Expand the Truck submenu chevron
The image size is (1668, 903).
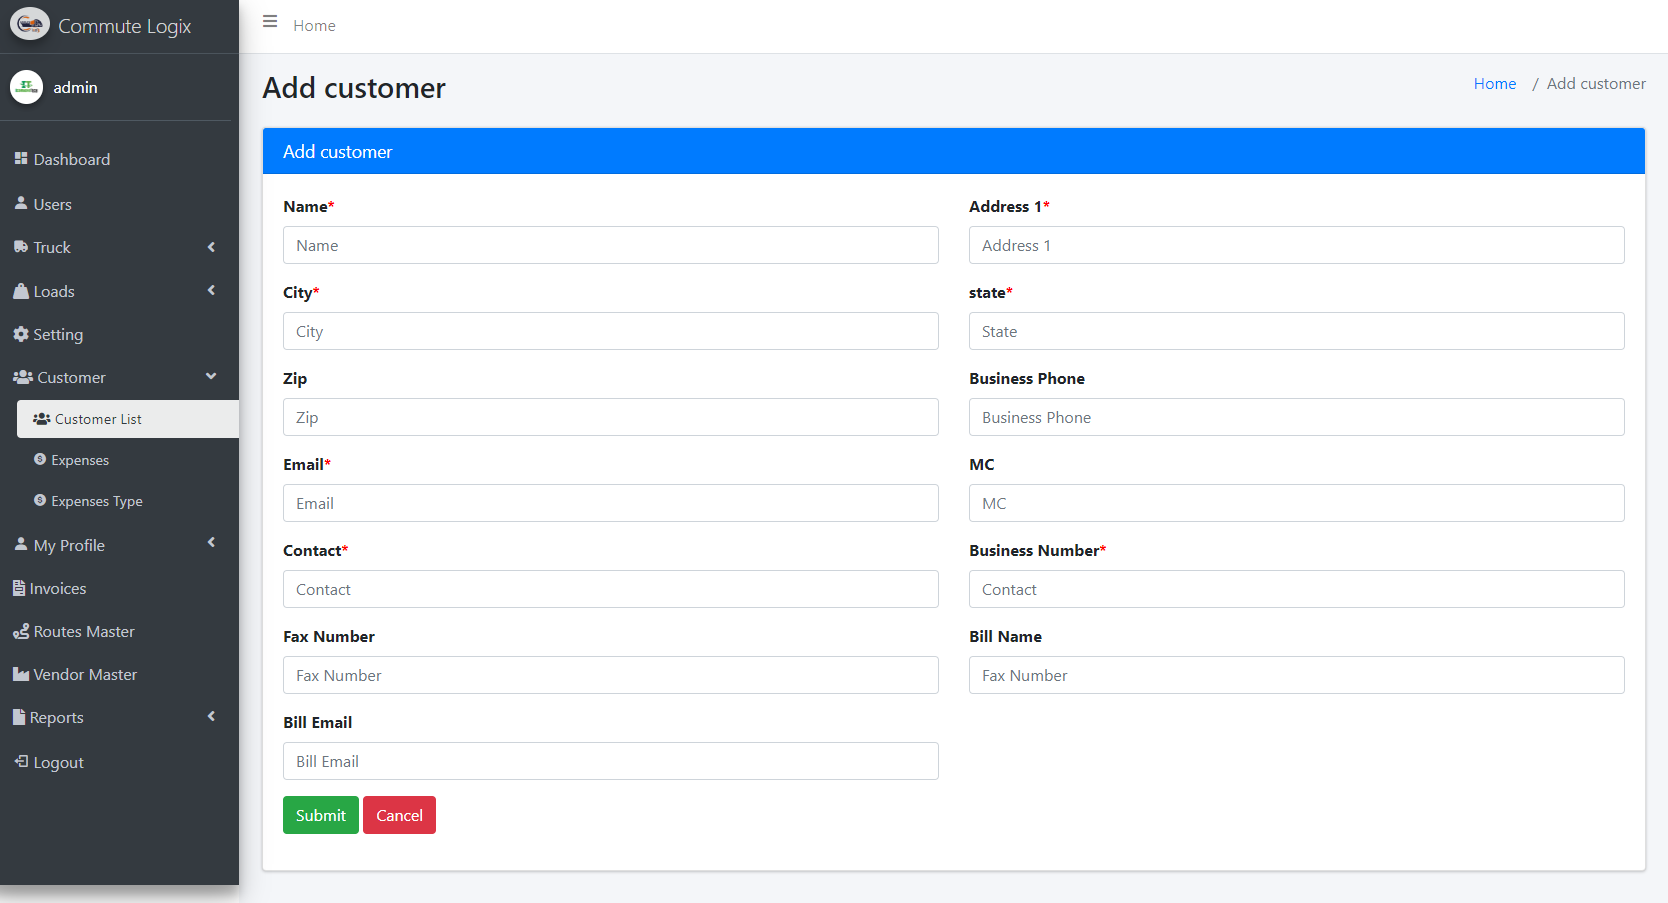[x=211, y=247]
